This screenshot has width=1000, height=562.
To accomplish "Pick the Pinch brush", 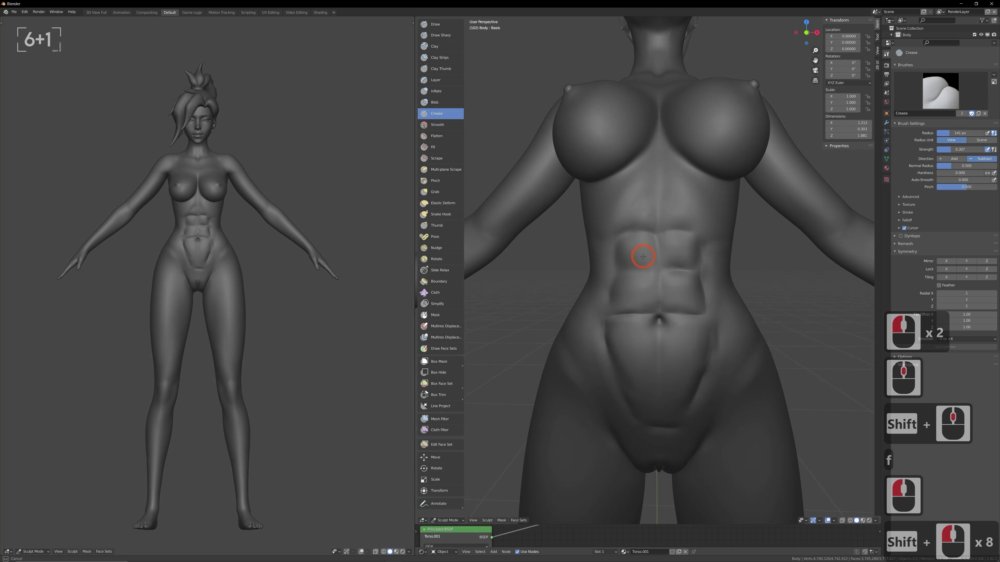I will click(440, 181).
